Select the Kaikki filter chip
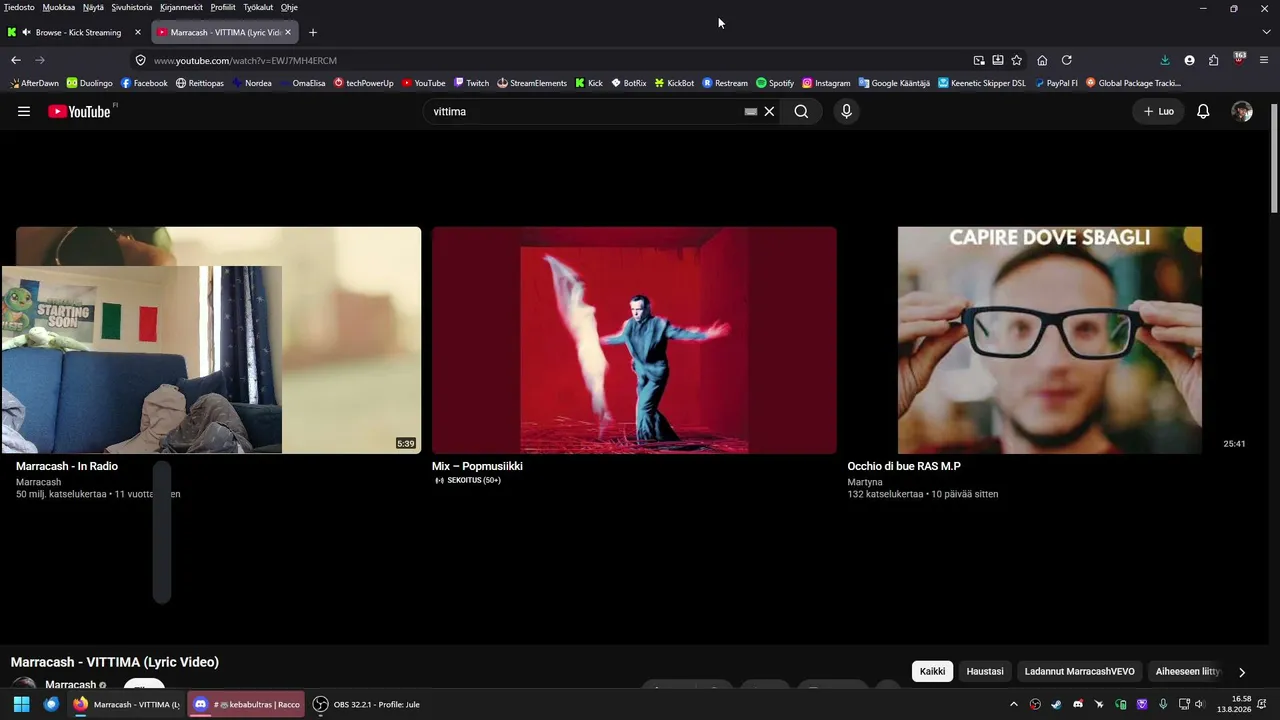Screen dimensions: 1280x720 [932, 672]
